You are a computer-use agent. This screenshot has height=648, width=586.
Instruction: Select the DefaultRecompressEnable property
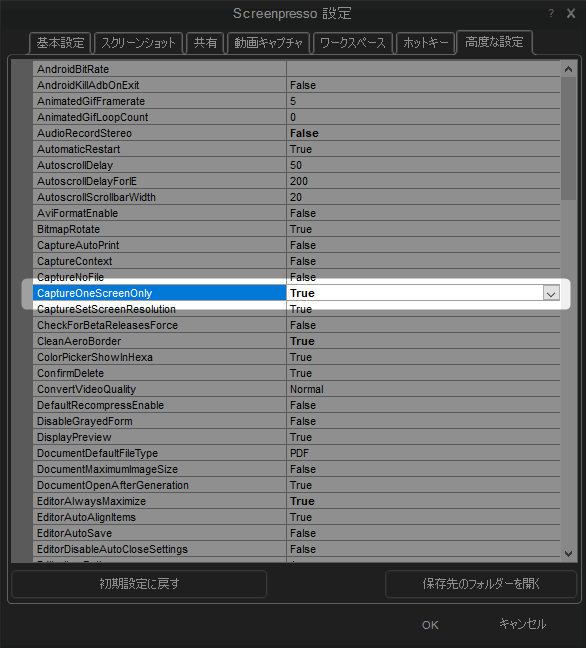click(x=159, y=405)
